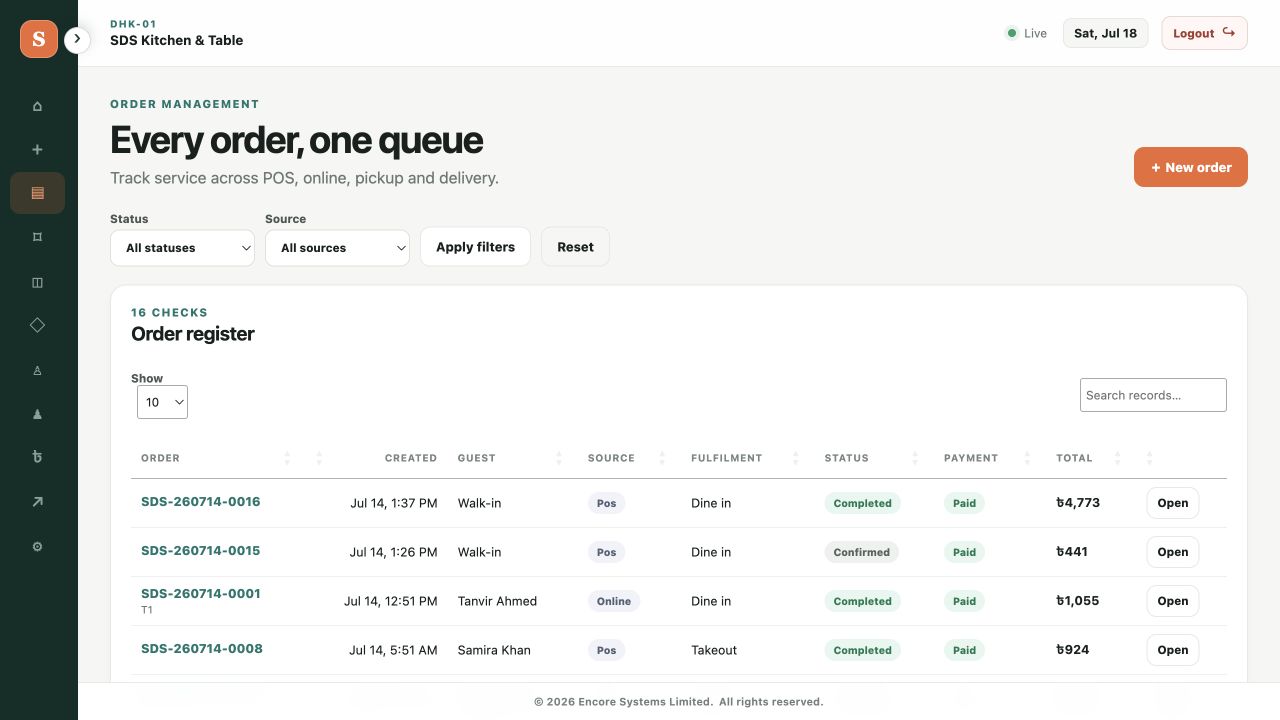Click Paid badge in SDS-260714-0015 row

pyautogui.click(x=964, y=552)
